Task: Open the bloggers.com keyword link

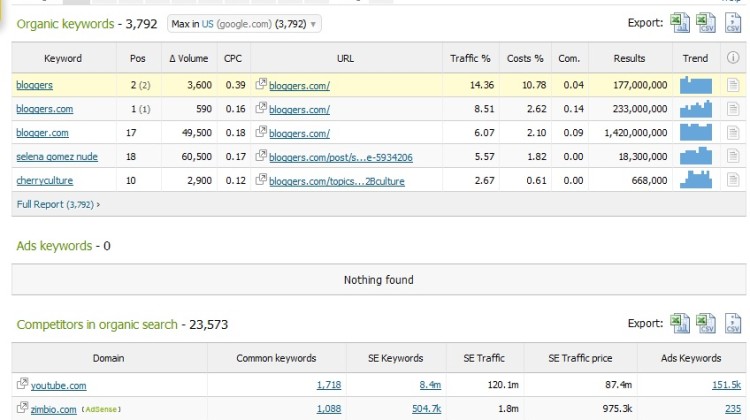Action: point(44,109)
